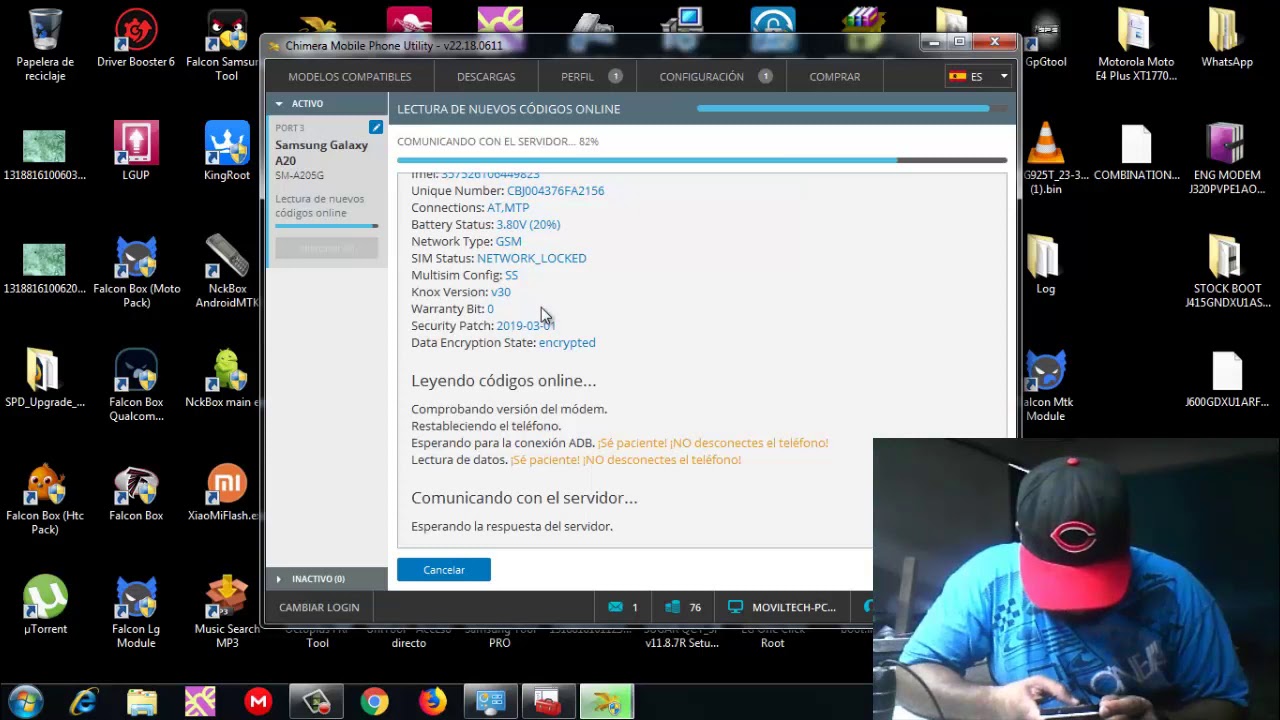Click the Knox Version value v30

click(x=500, y=292)
